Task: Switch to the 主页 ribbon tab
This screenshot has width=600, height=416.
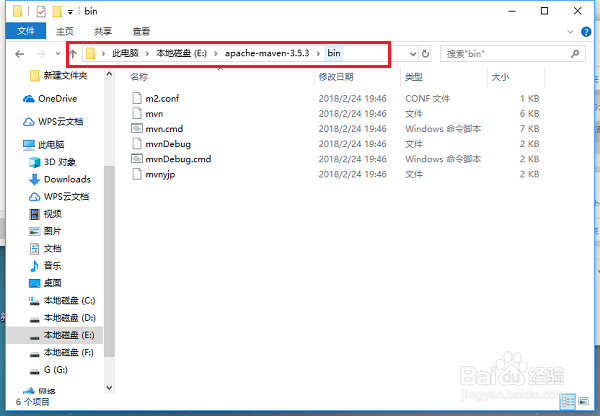Action: pyautogui.click(x=65, y=31)
